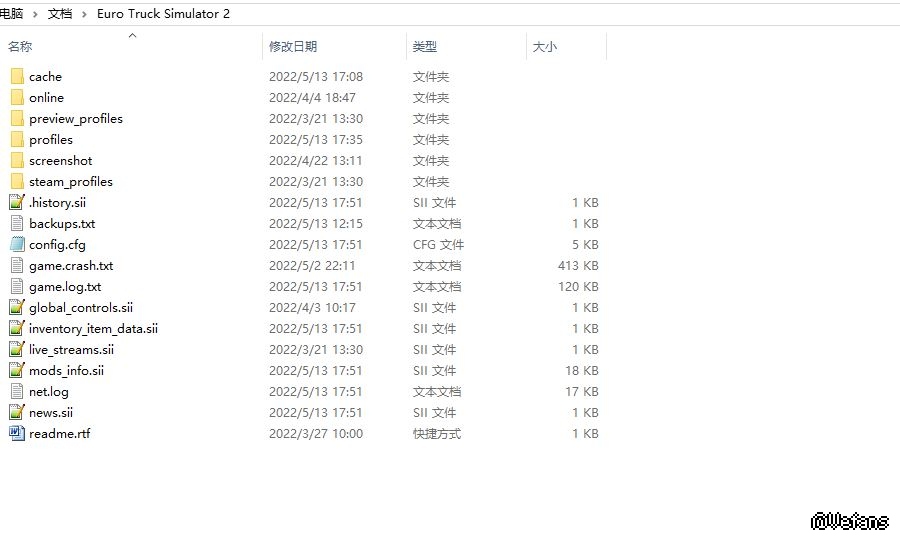Toggle sort arrow above 名称 column

(x=132, y=36)
